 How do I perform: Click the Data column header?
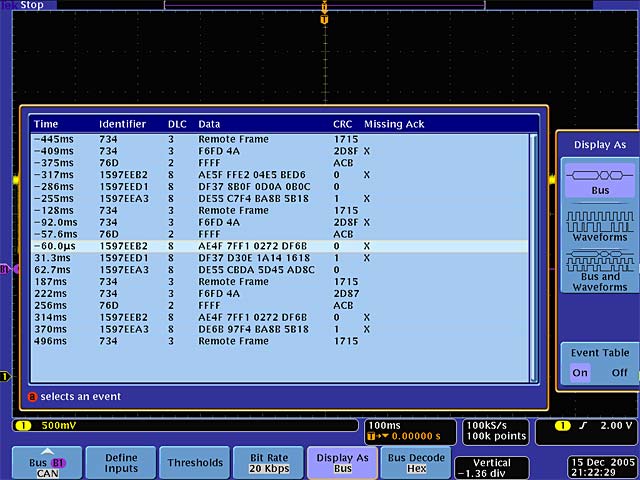point(209,124)
